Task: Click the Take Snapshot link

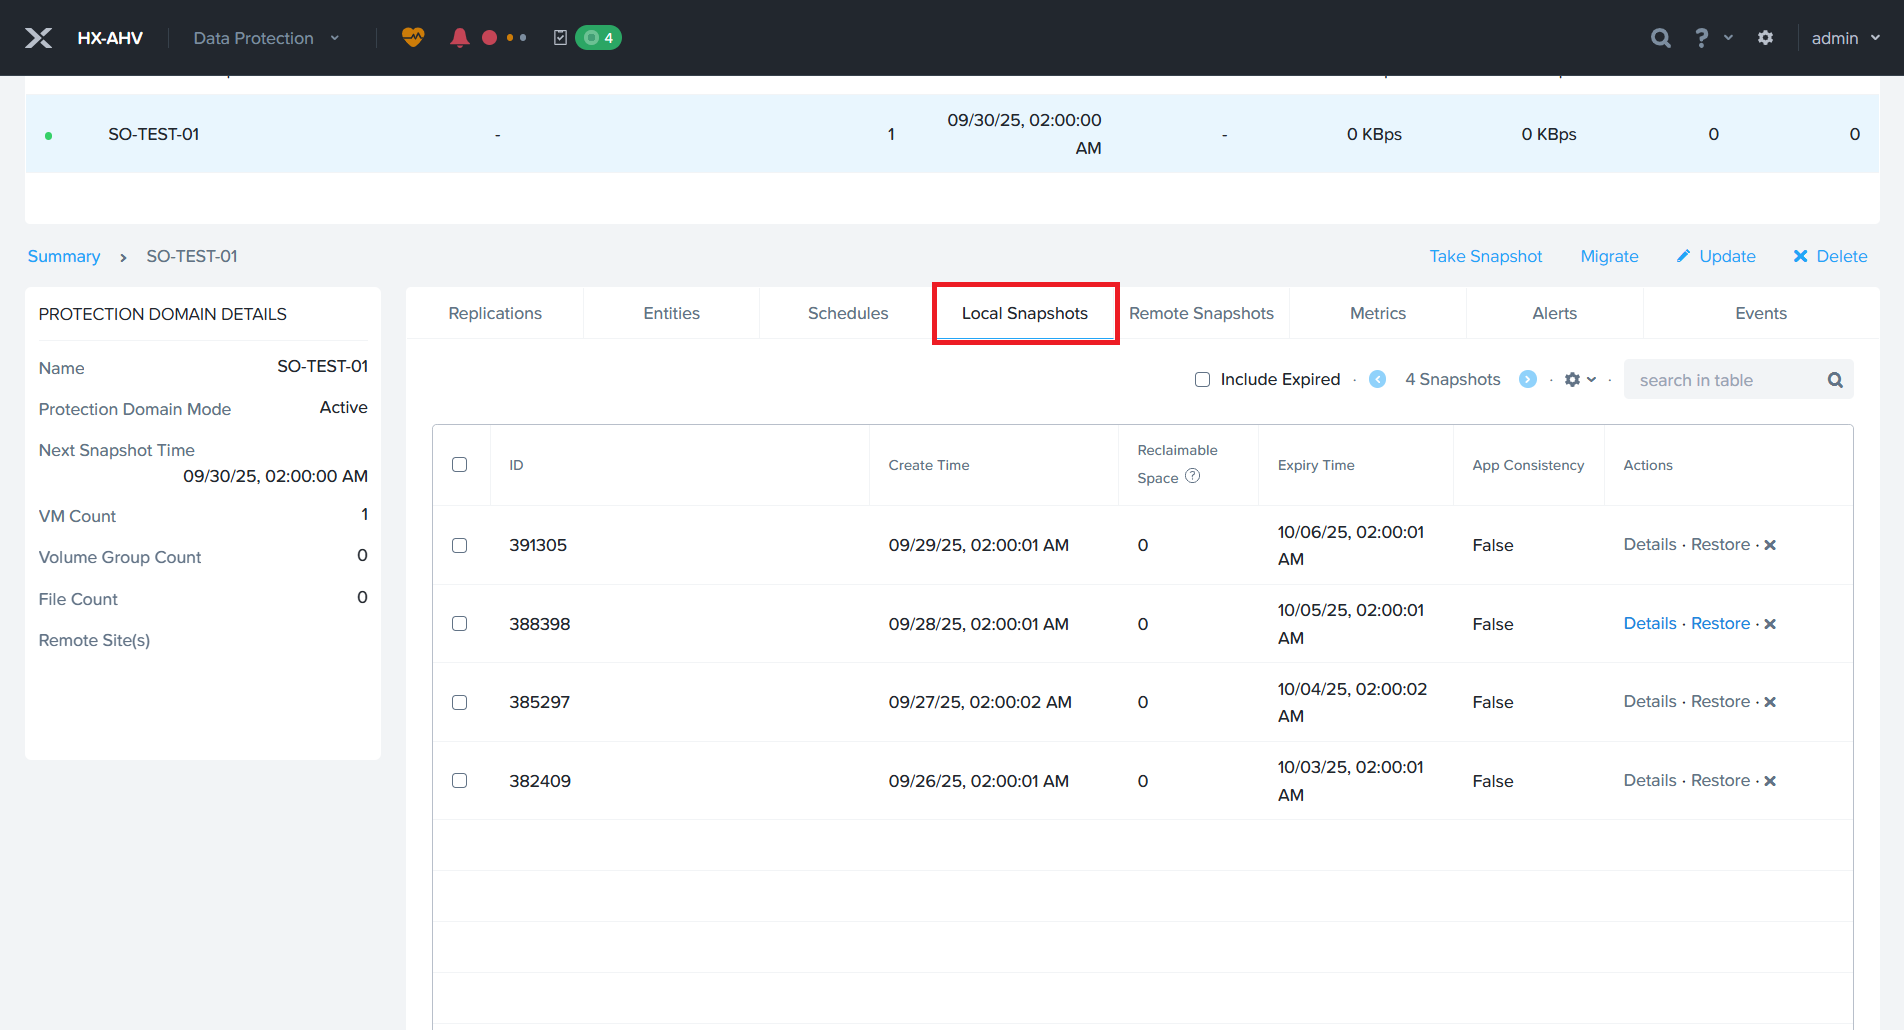Action: (x=1485, y=257)
